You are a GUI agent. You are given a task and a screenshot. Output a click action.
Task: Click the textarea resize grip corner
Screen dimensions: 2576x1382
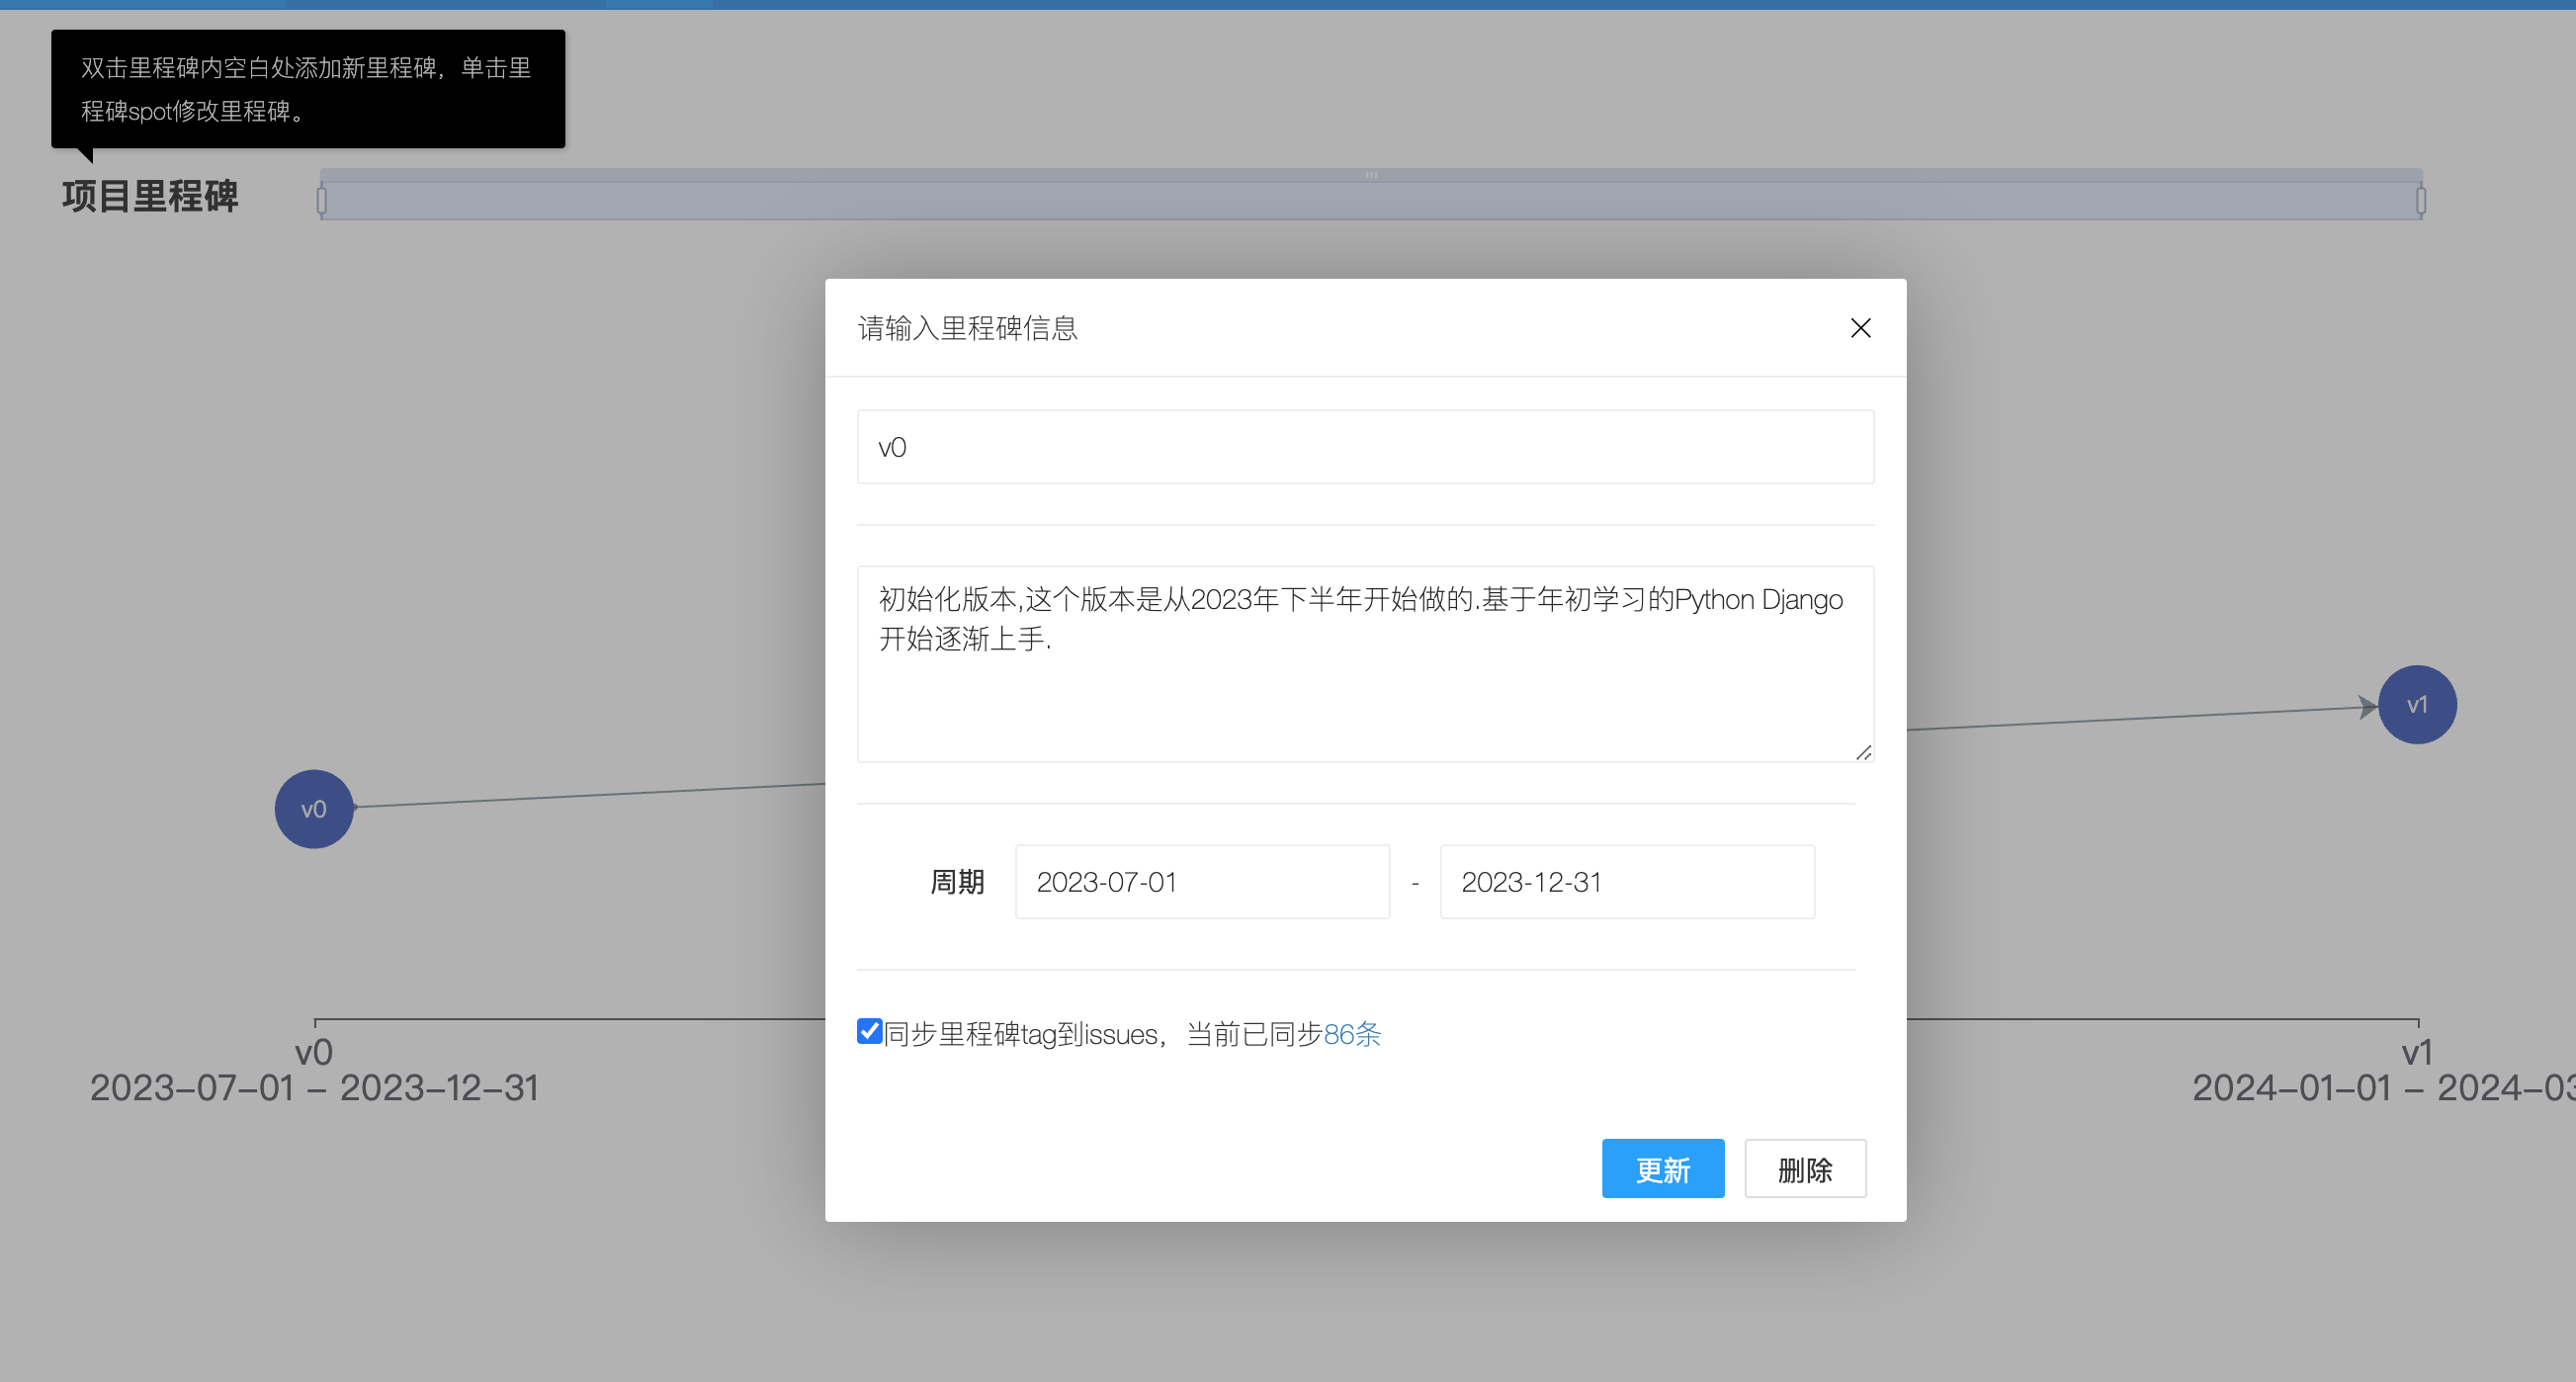pos(1864,753)
